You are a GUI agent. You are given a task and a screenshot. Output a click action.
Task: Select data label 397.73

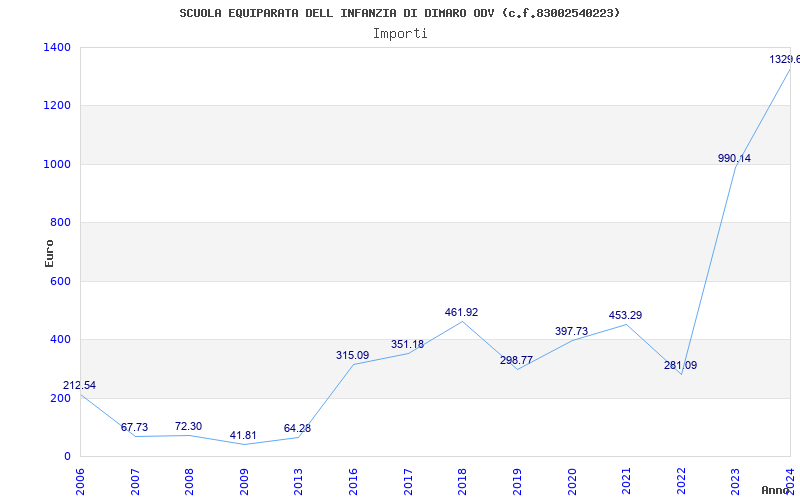tap(571, 331)
